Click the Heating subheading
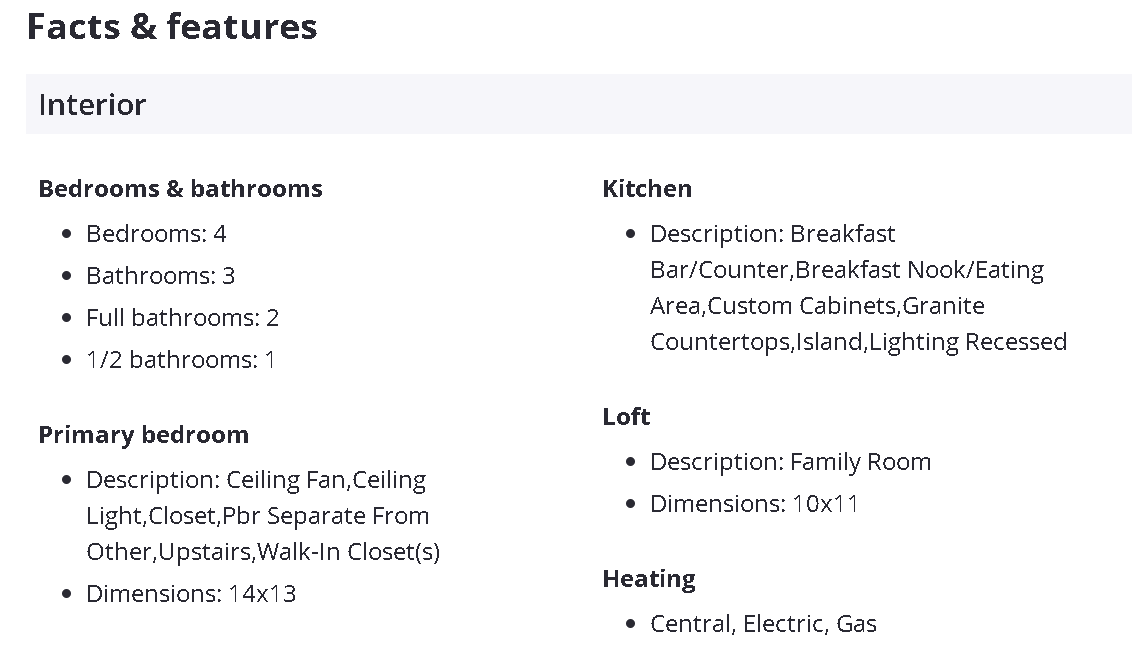 (x=649, y=579)
